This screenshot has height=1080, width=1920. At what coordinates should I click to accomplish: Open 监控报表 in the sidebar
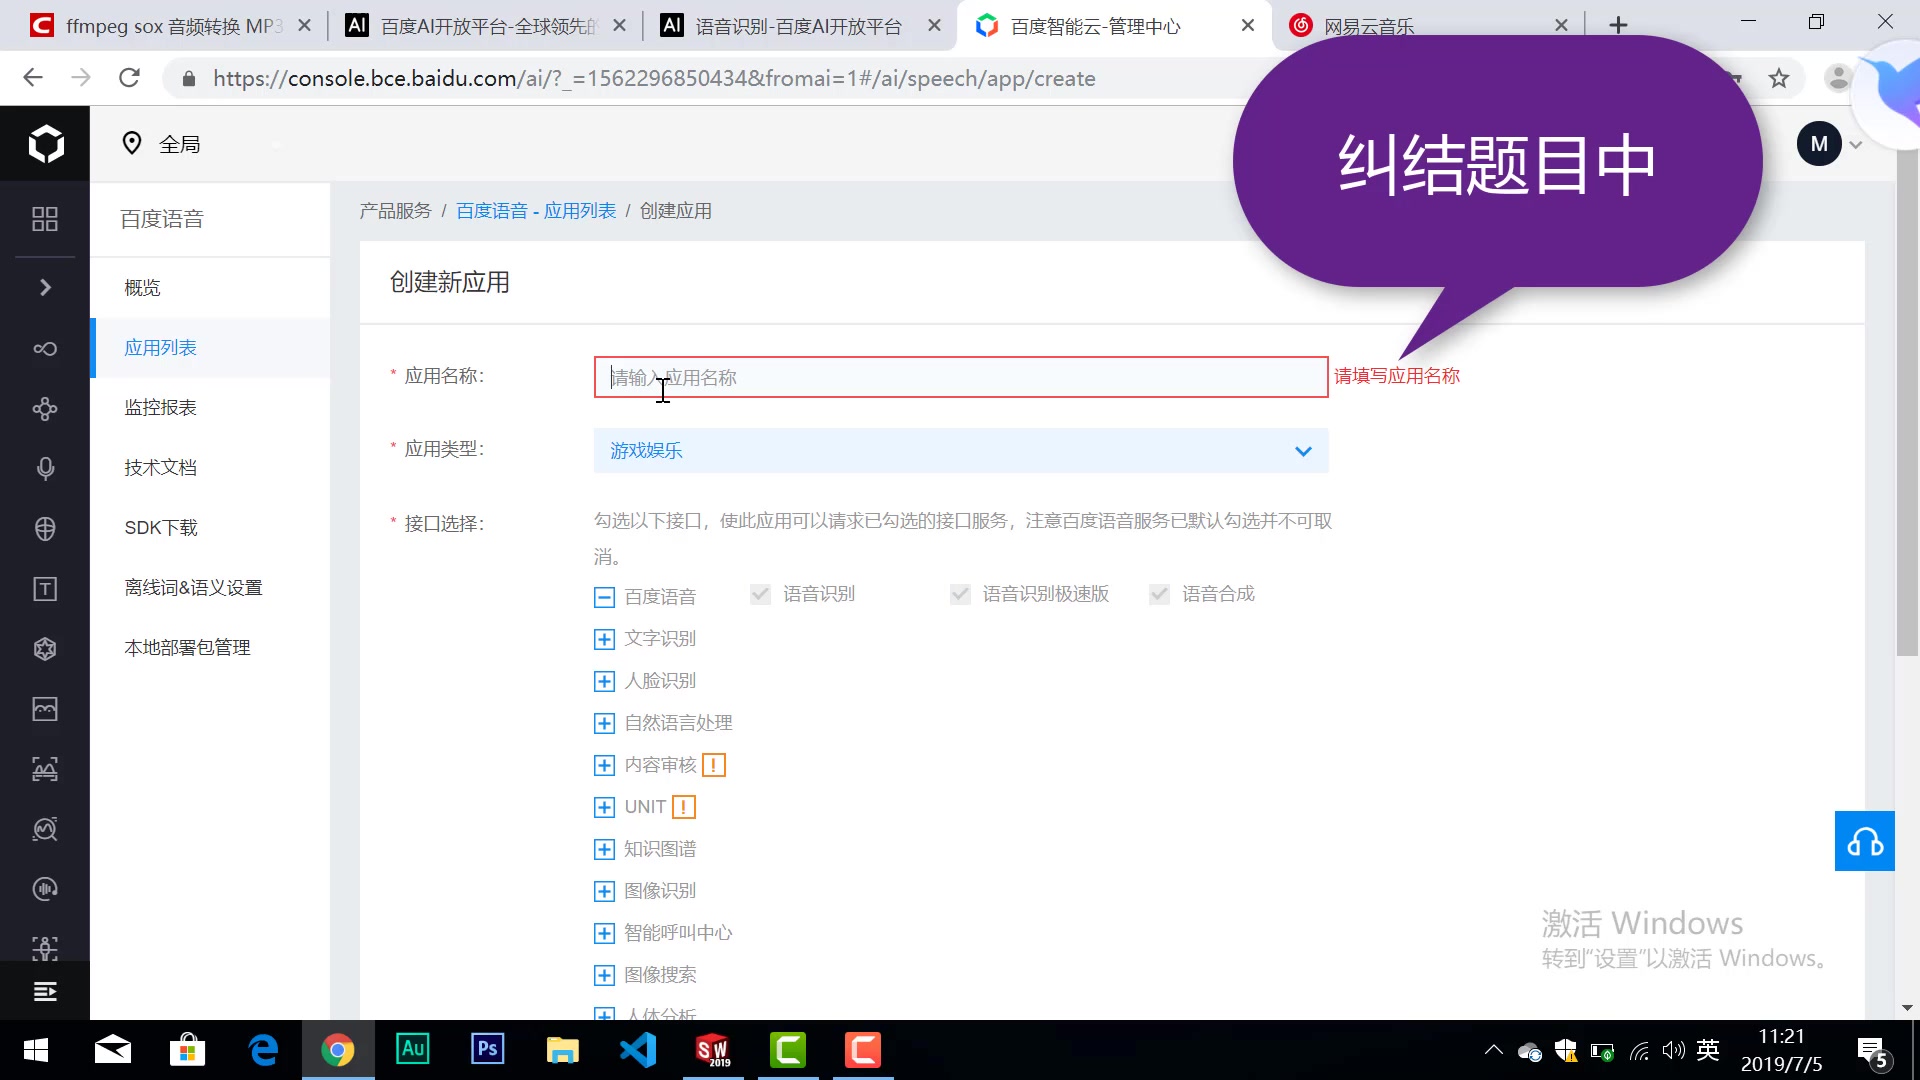[x=210, y=408]
